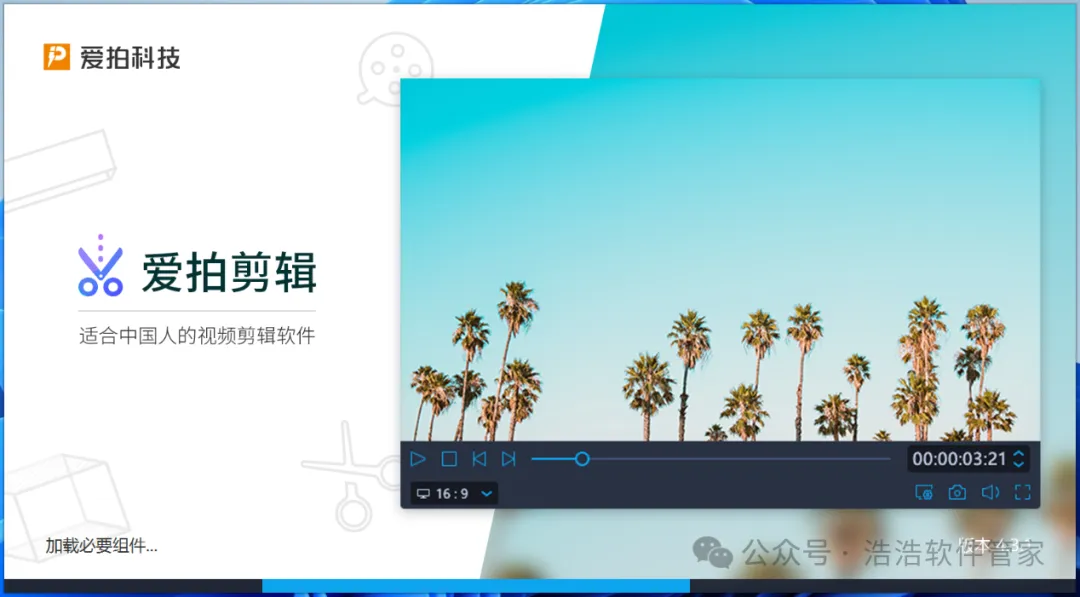Click the blue loading progress bar
This screenshot has width=1080, height=597.
point(476,586)
